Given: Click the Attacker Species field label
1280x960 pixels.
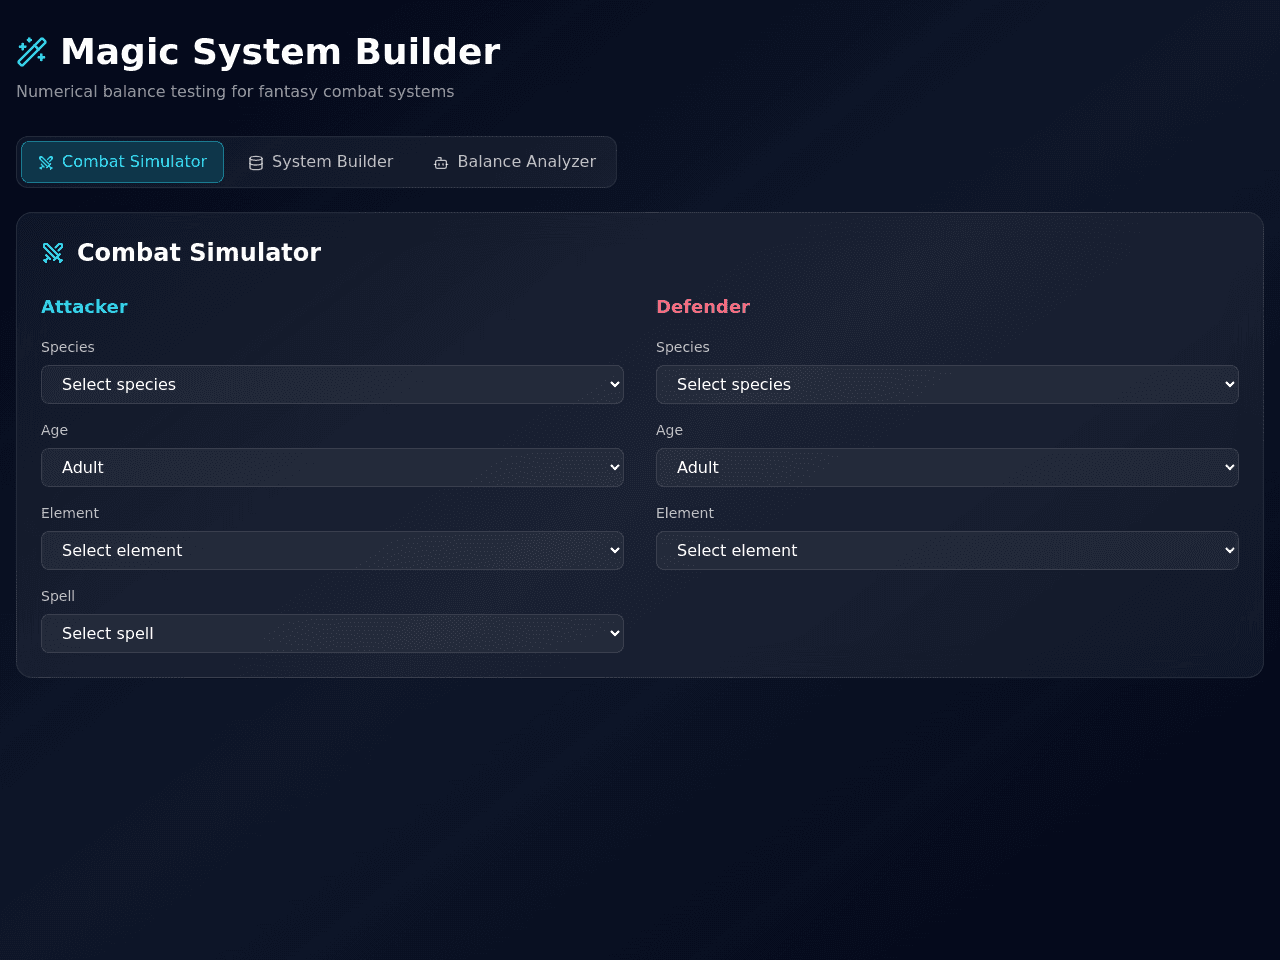Looking at the screenshot, I should pyautogui.click(x=68, y=347).
